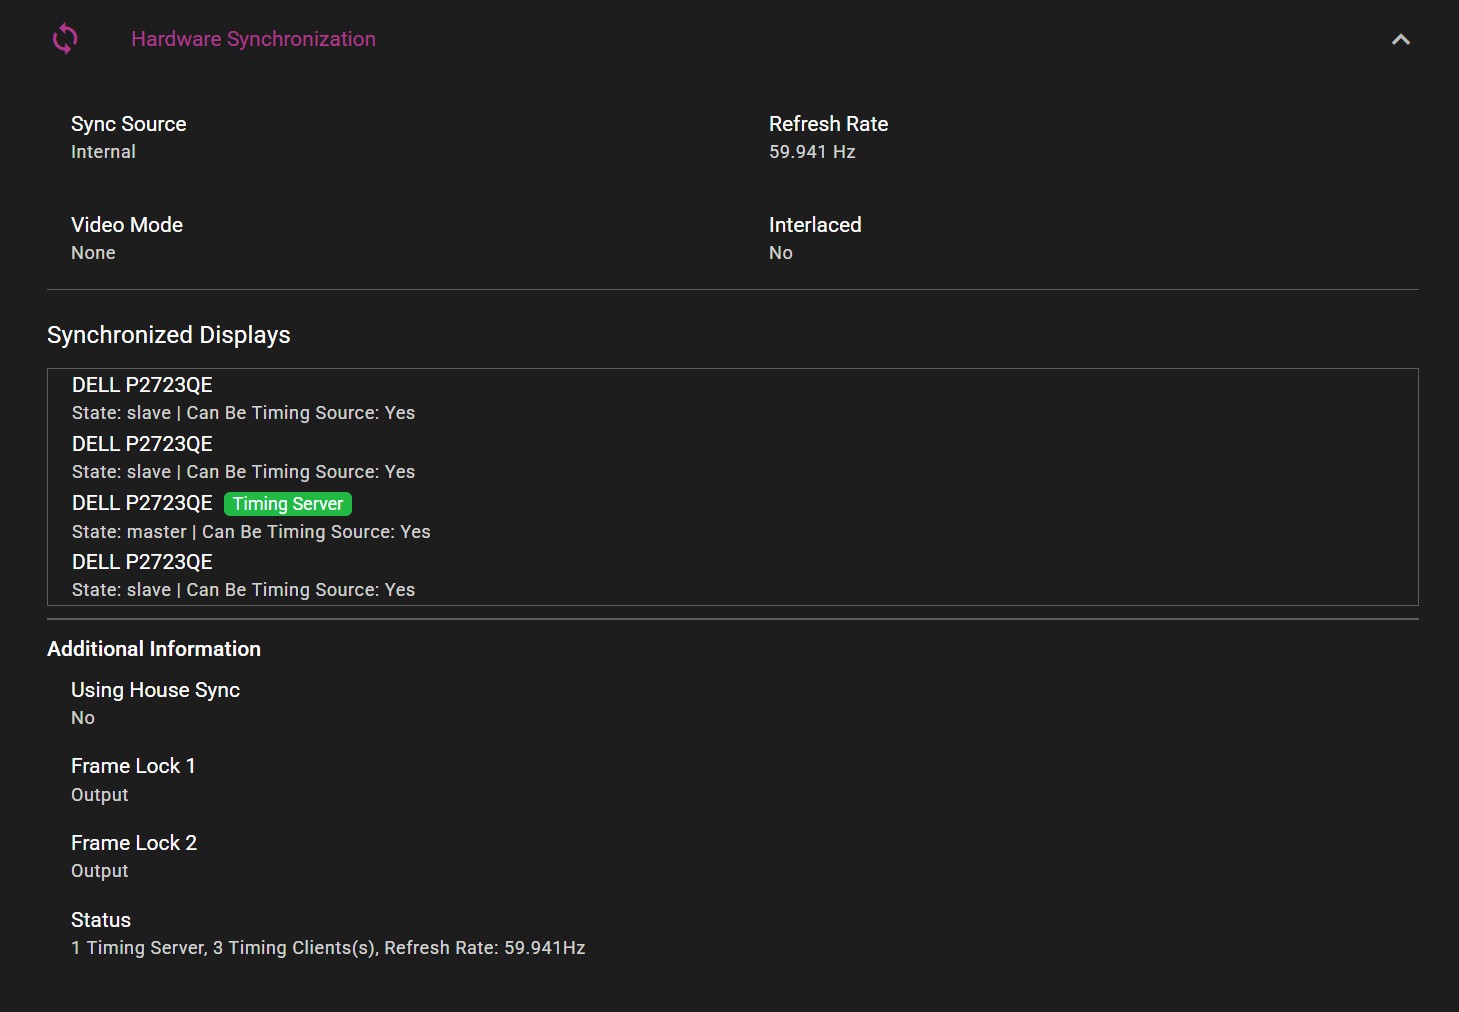Click the Interlaced field label
This screenshot has height=1012, width=1459.
[815, 225]
